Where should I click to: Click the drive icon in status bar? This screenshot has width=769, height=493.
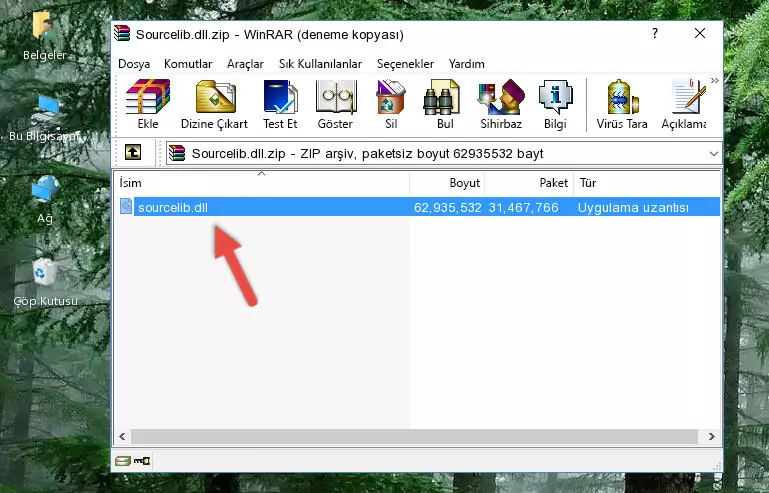[x=122, y=460]
